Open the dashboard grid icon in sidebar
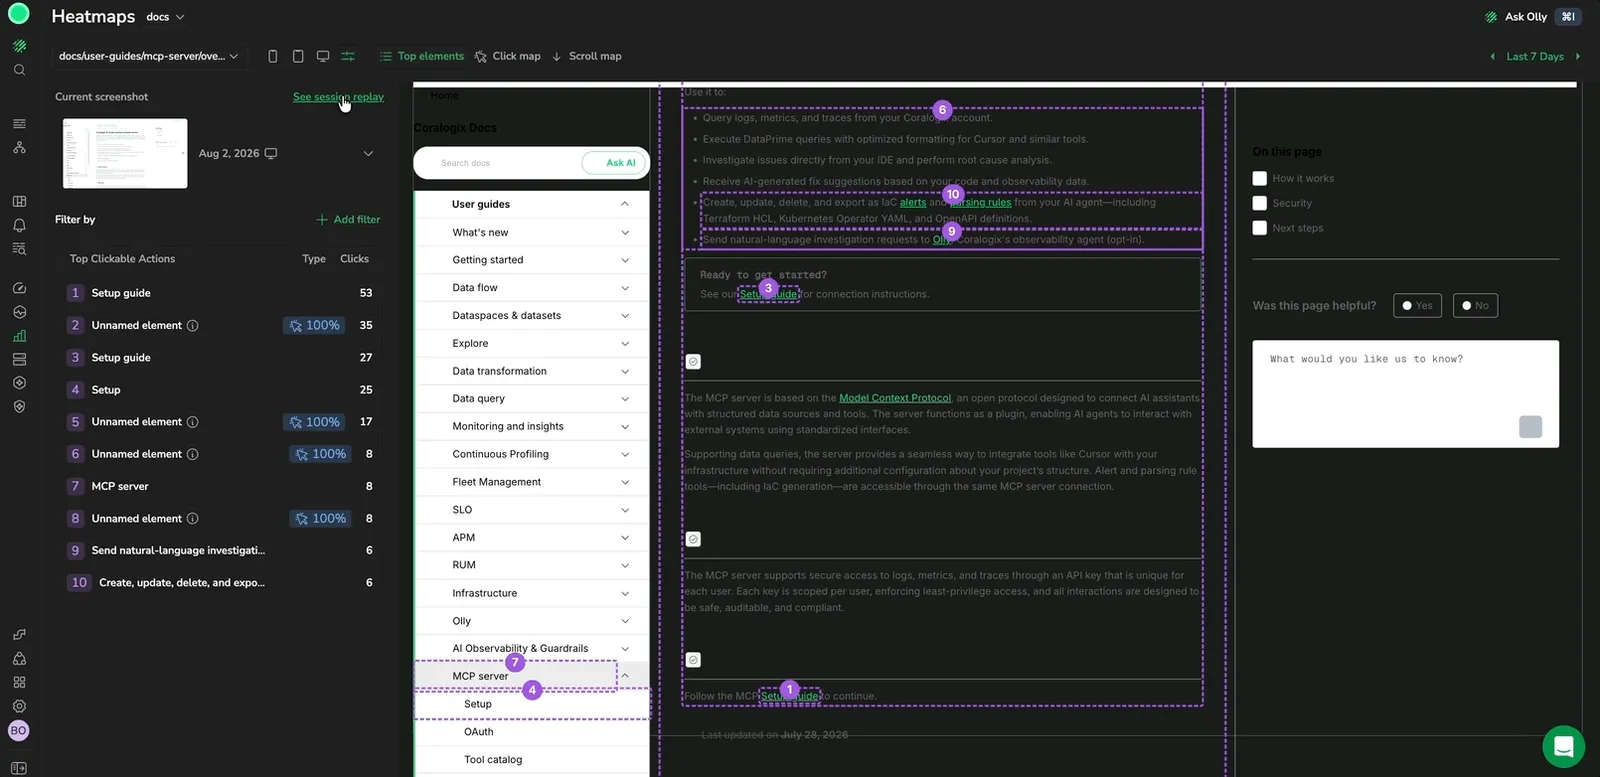Screen dimensions: 1600x777 [x=19, y=201]
